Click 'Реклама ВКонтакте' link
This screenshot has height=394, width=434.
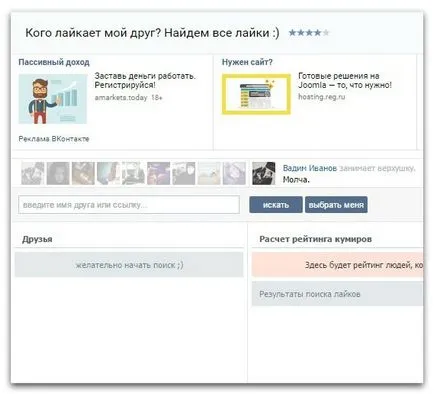54,139
